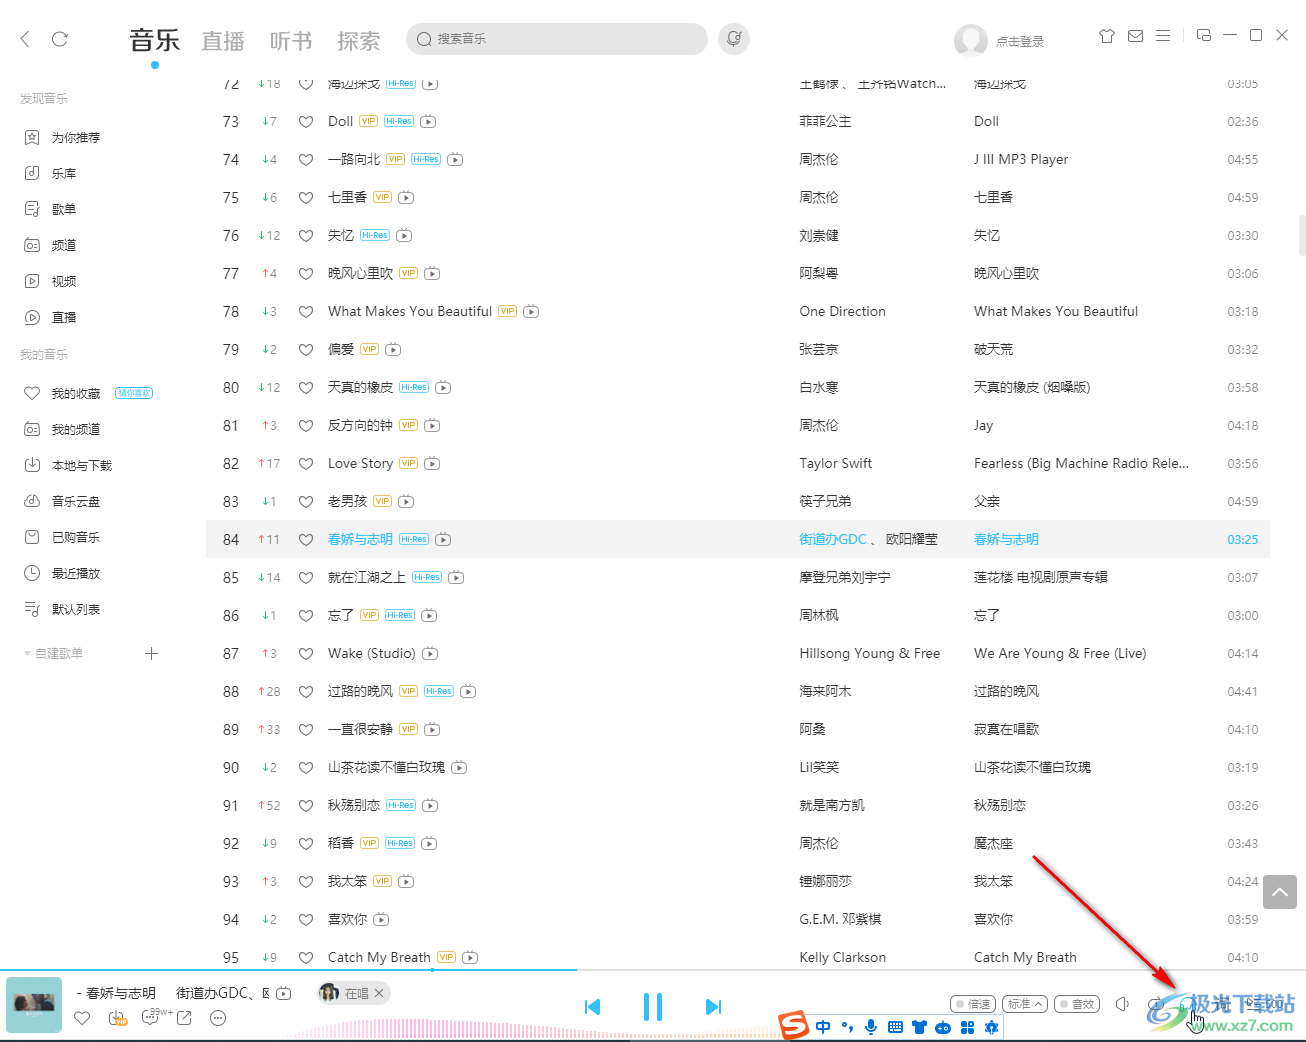
Task: Skip to the next track
Action: pos(713,1007)
